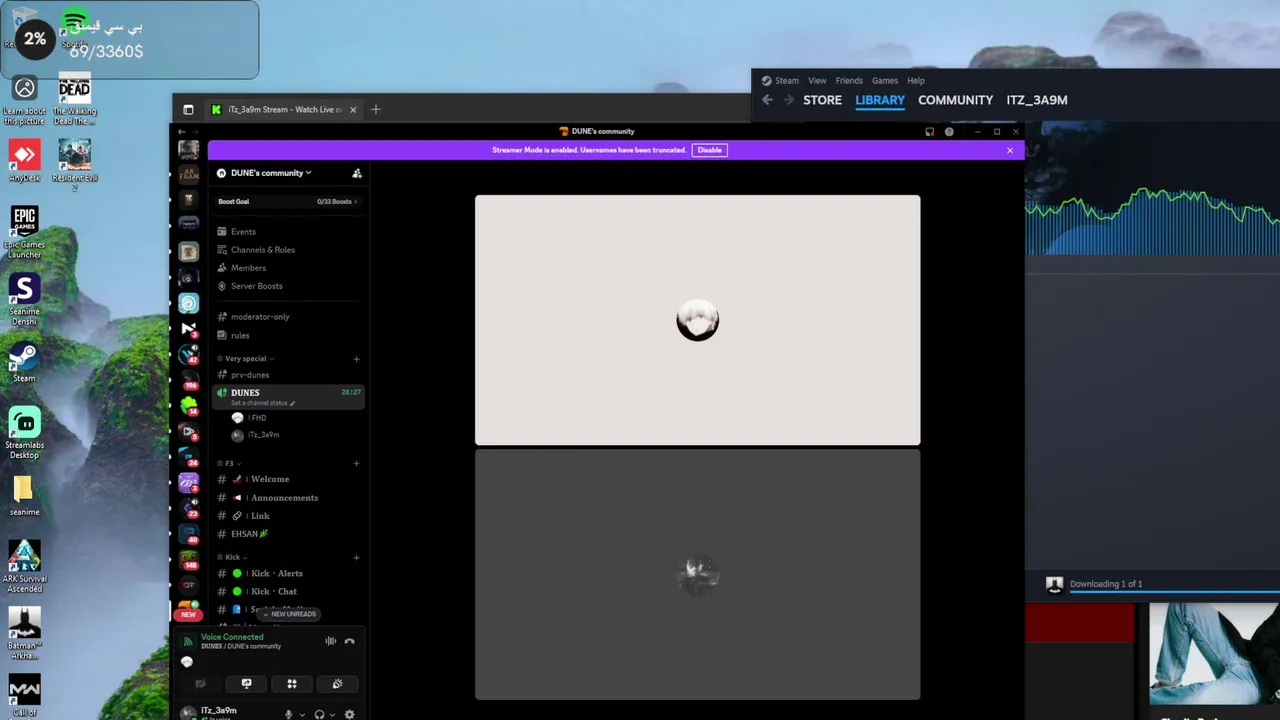The image size is (1280, 720).
Task: Open Discord user settings gear
Action: 349,714
